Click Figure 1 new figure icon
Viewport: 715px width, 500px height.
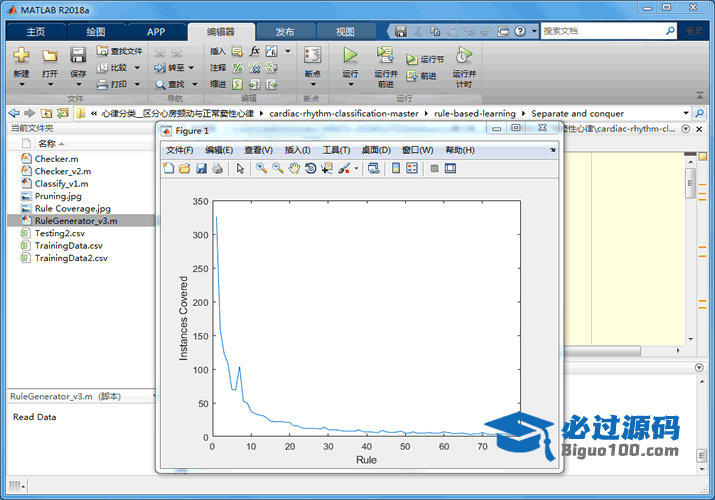pos(169,168)
